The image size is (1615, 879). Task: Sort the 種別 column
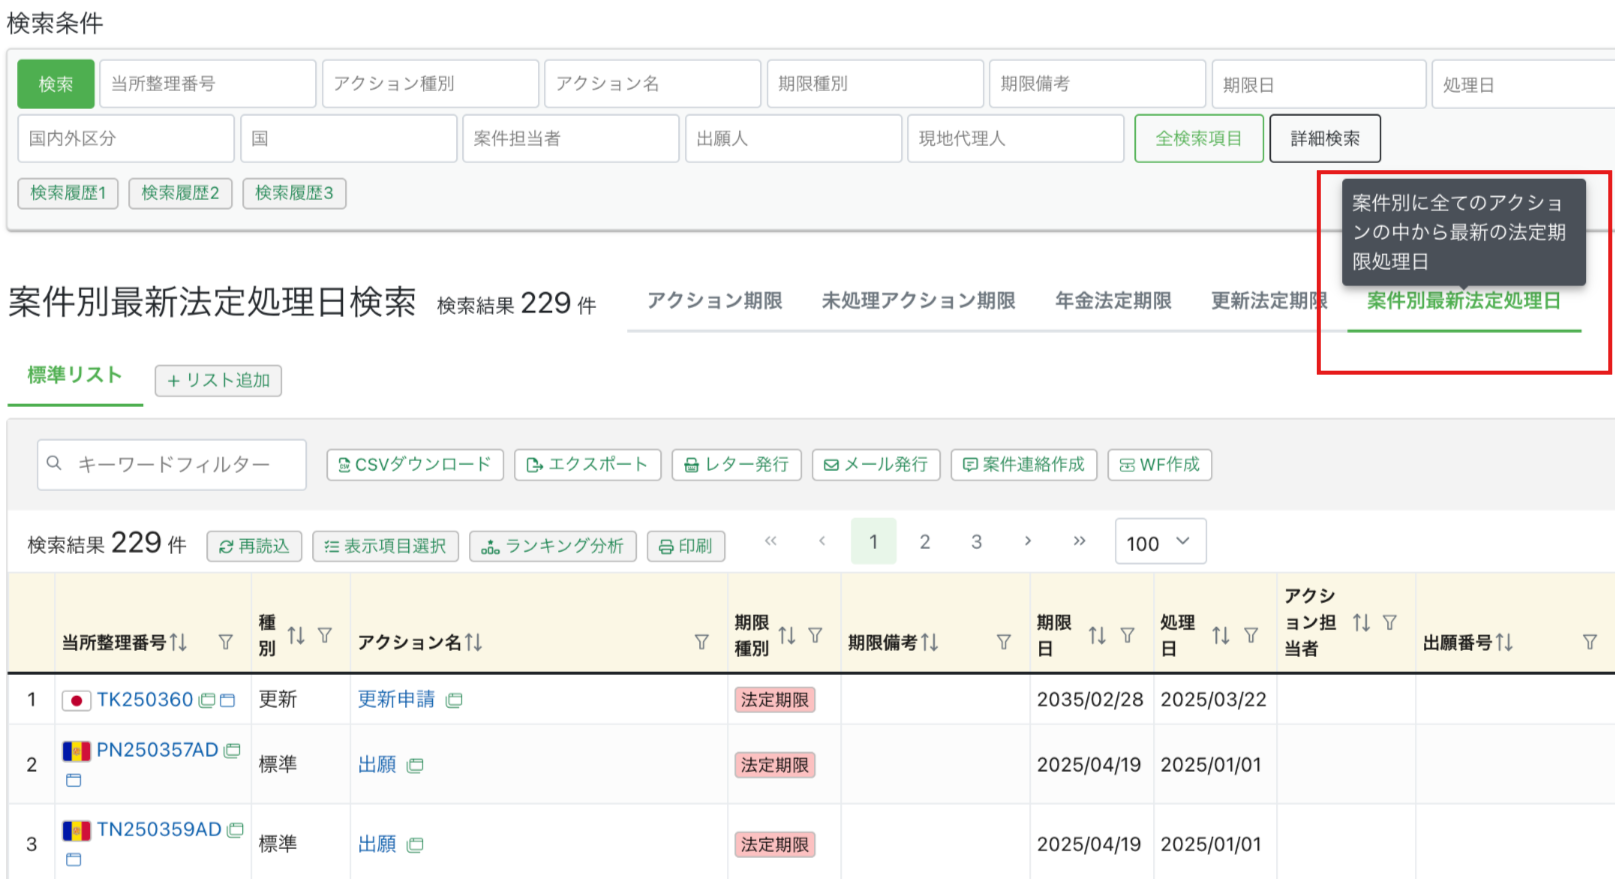pyautogui.click(x=296, y=635)
